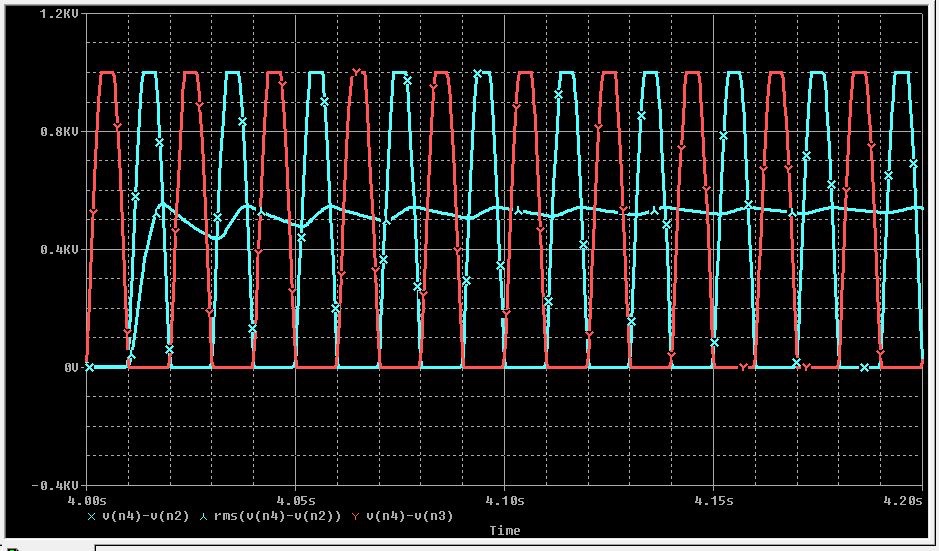Click the 4.20s x-axis tick label
Screen dimensions: 939x551
[x=904, y=499]
